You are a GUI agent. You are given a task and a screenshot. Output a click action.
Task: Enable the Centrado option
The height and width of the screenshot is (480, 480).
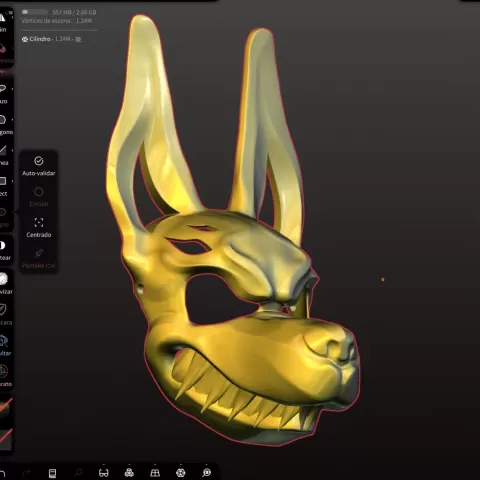38,228
